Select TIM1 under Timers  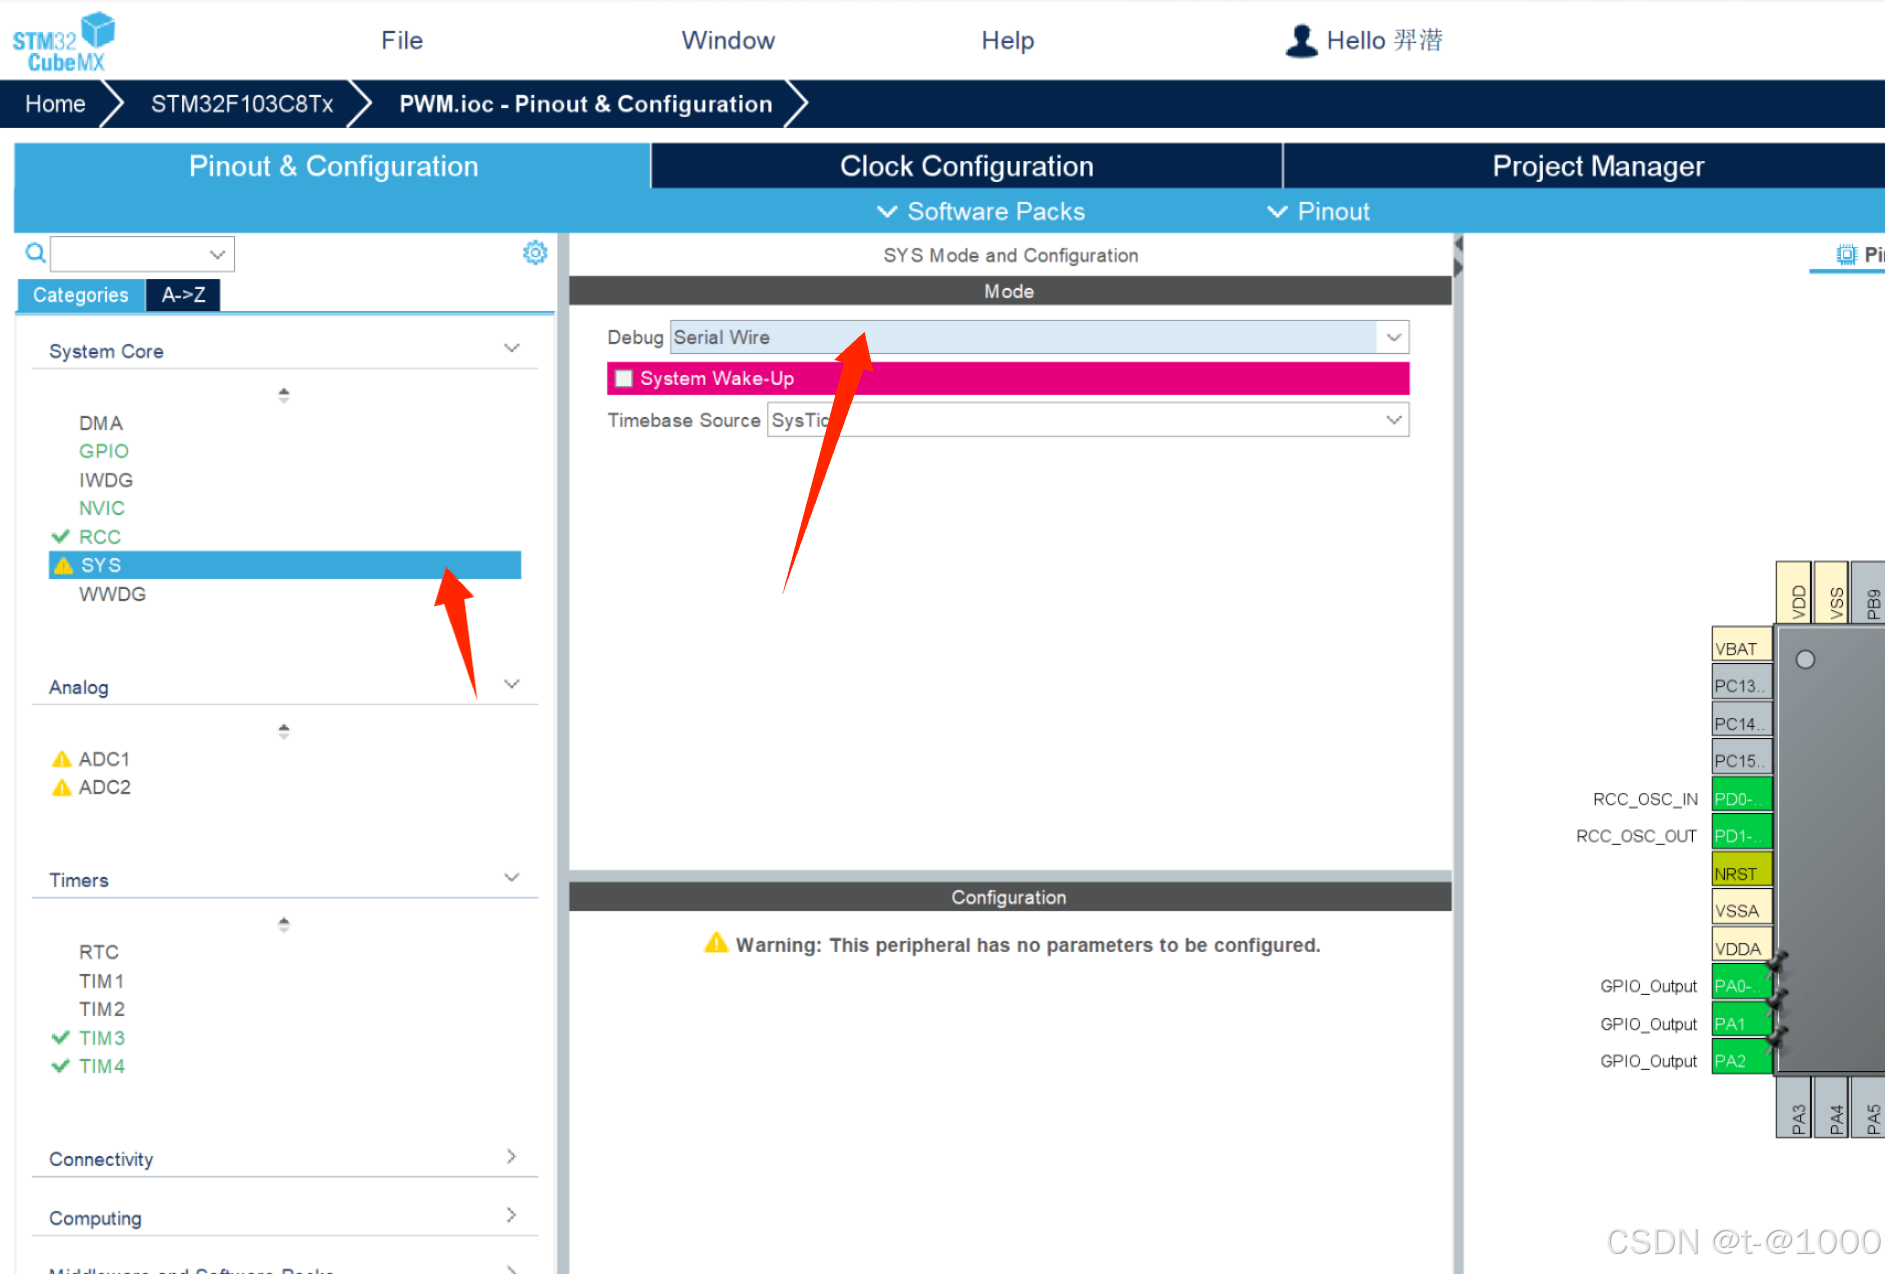click(101, 981)
